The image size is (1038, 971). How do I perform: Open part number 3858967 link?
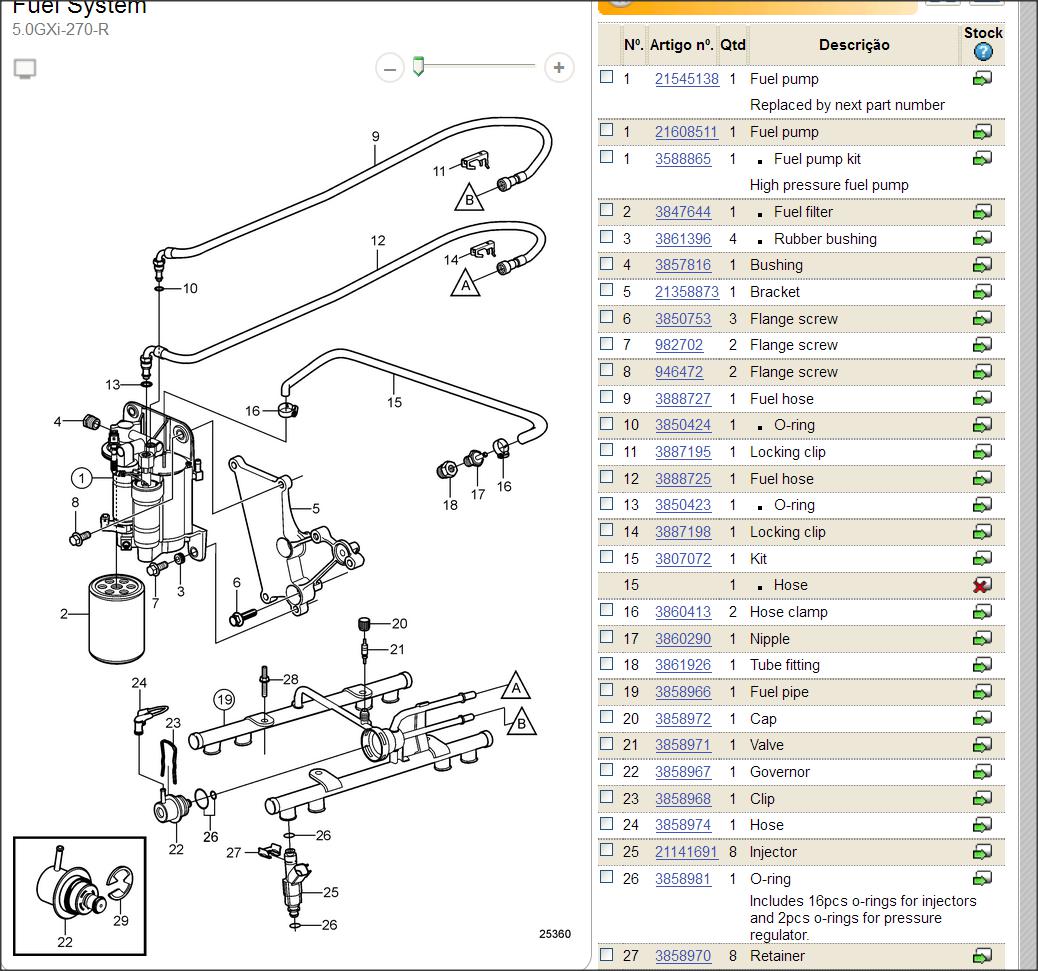click(x=683, y=772)
